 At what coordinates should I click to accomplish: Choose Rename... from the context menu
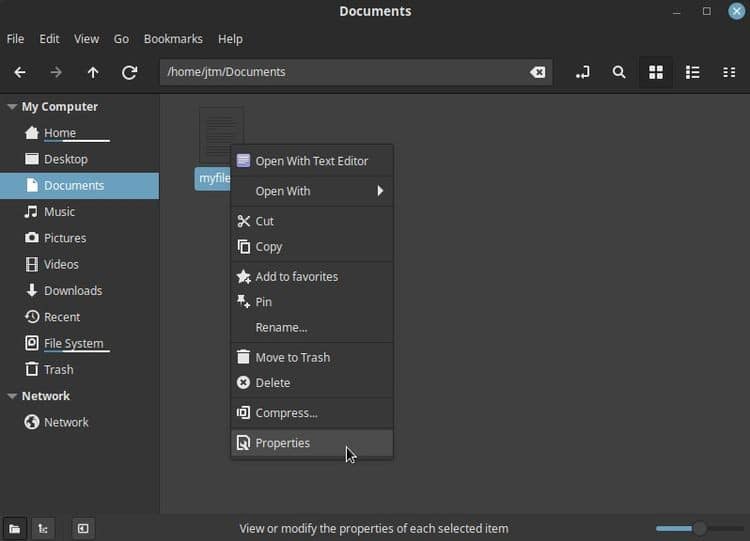[x=312, y=328]
